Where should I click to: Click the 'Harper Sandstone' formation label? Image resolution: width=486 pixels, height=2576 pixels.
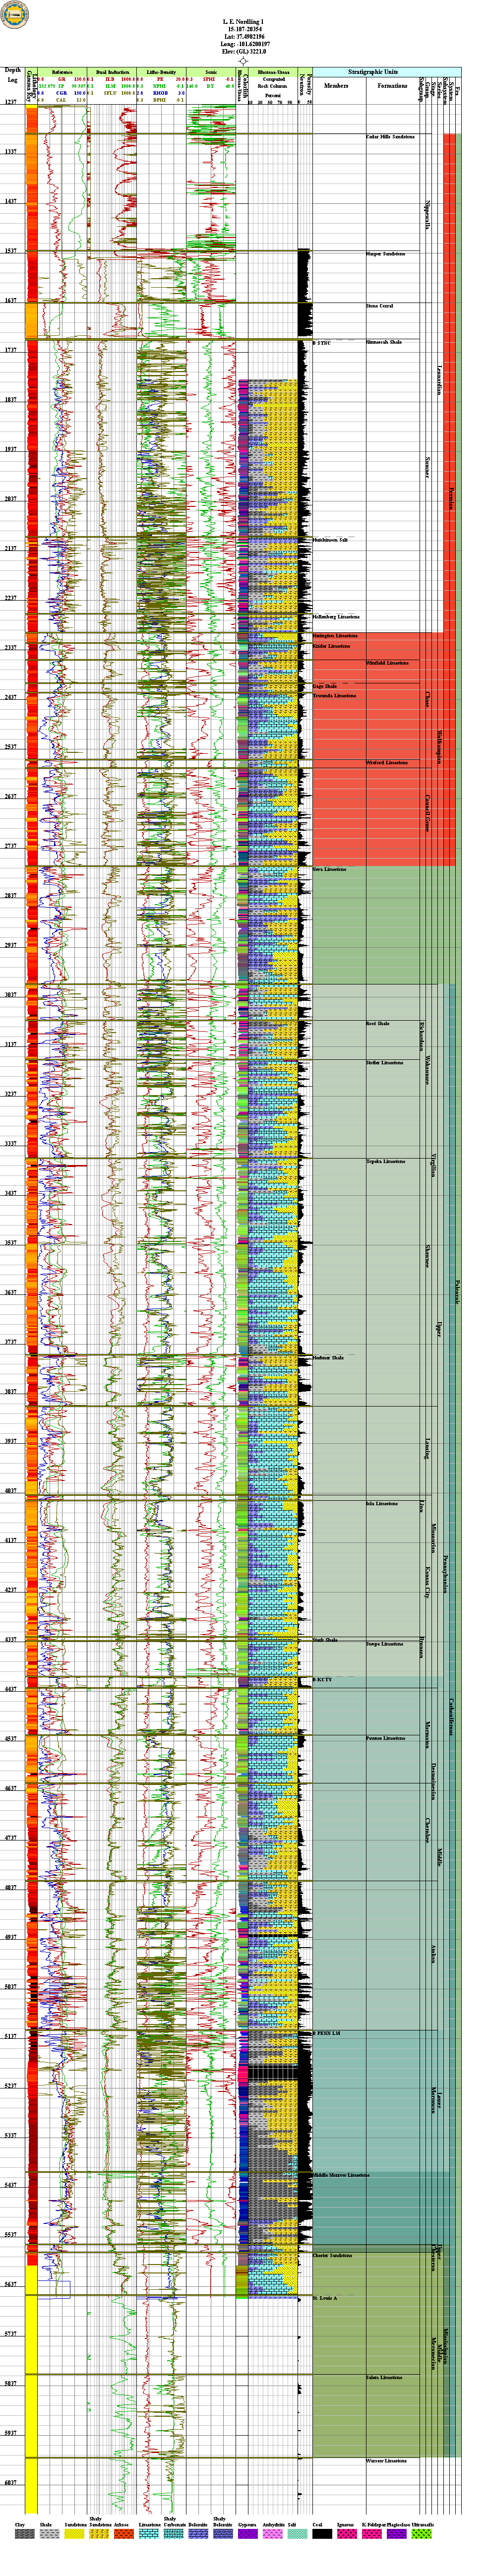pos(386,254)
